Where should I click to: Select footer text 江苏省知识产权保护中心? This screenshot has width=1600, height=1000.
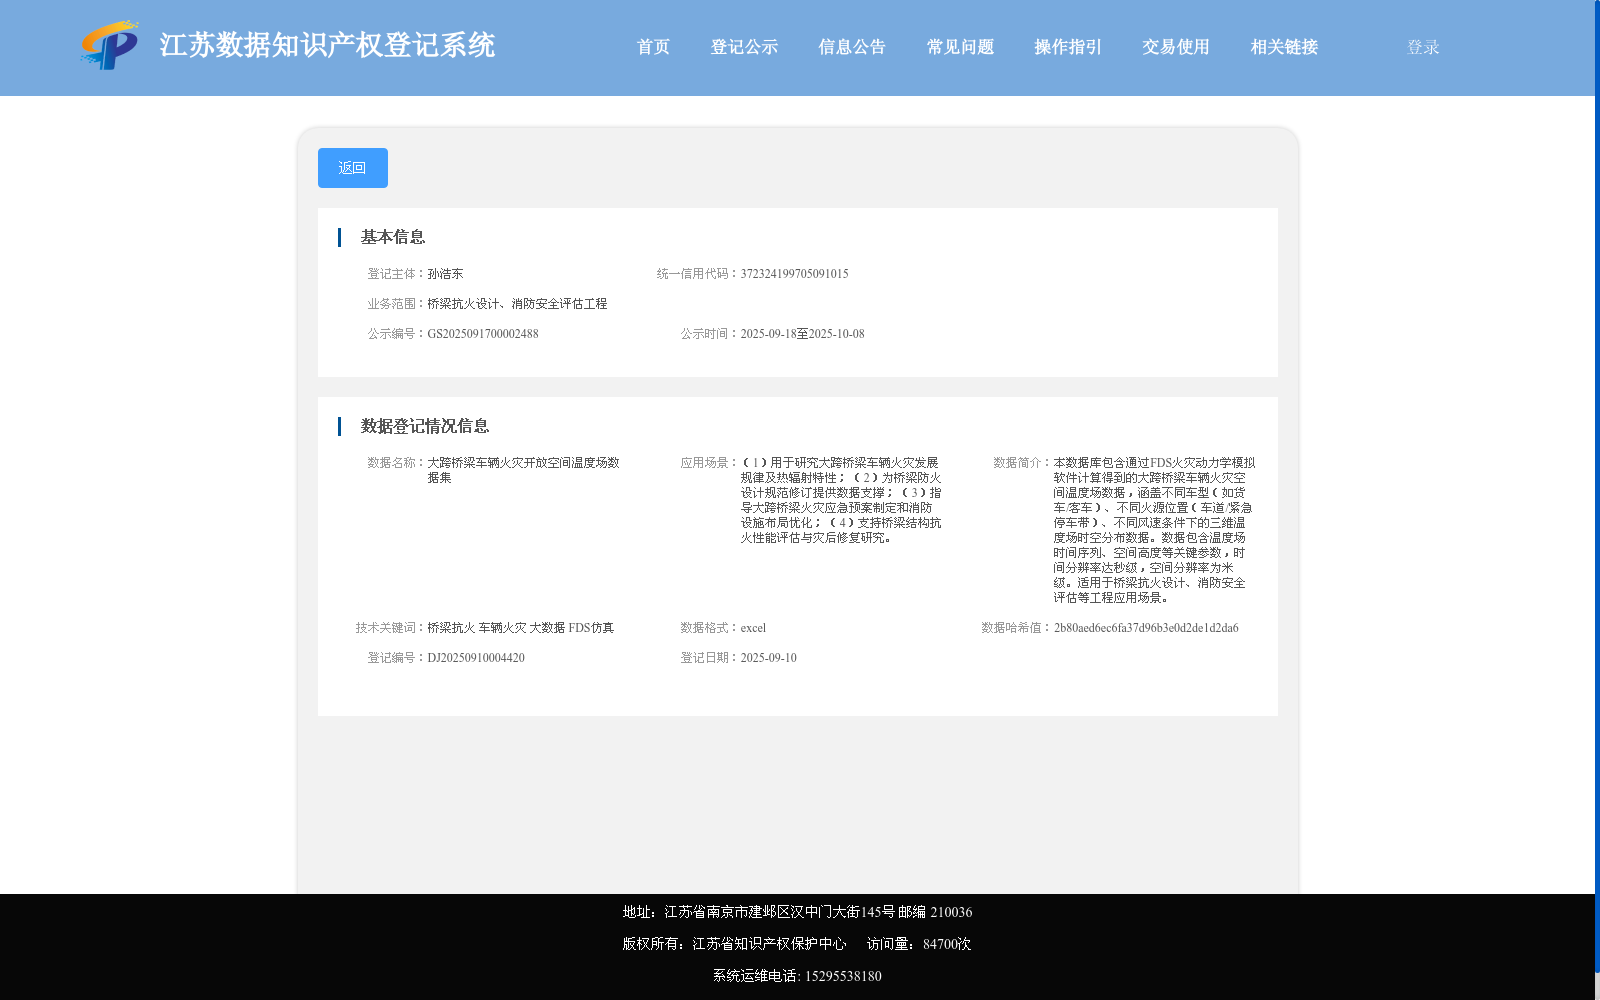pos(769,944)
